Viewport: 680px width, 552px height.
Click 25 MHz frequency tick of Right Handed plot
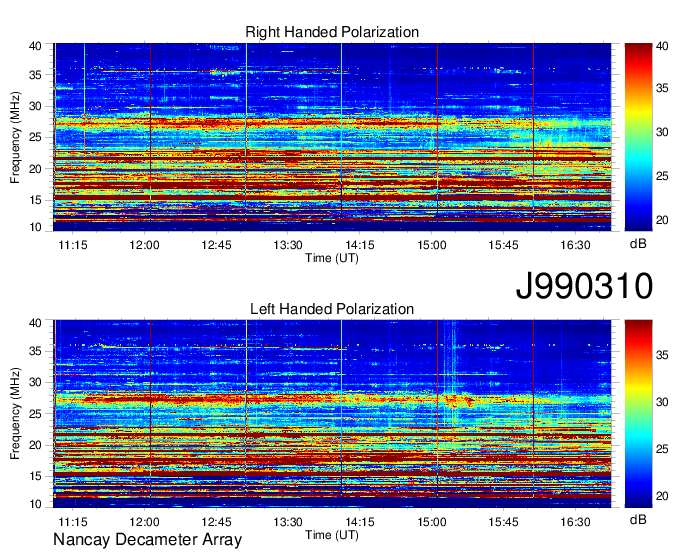click(x=36, y=137)
